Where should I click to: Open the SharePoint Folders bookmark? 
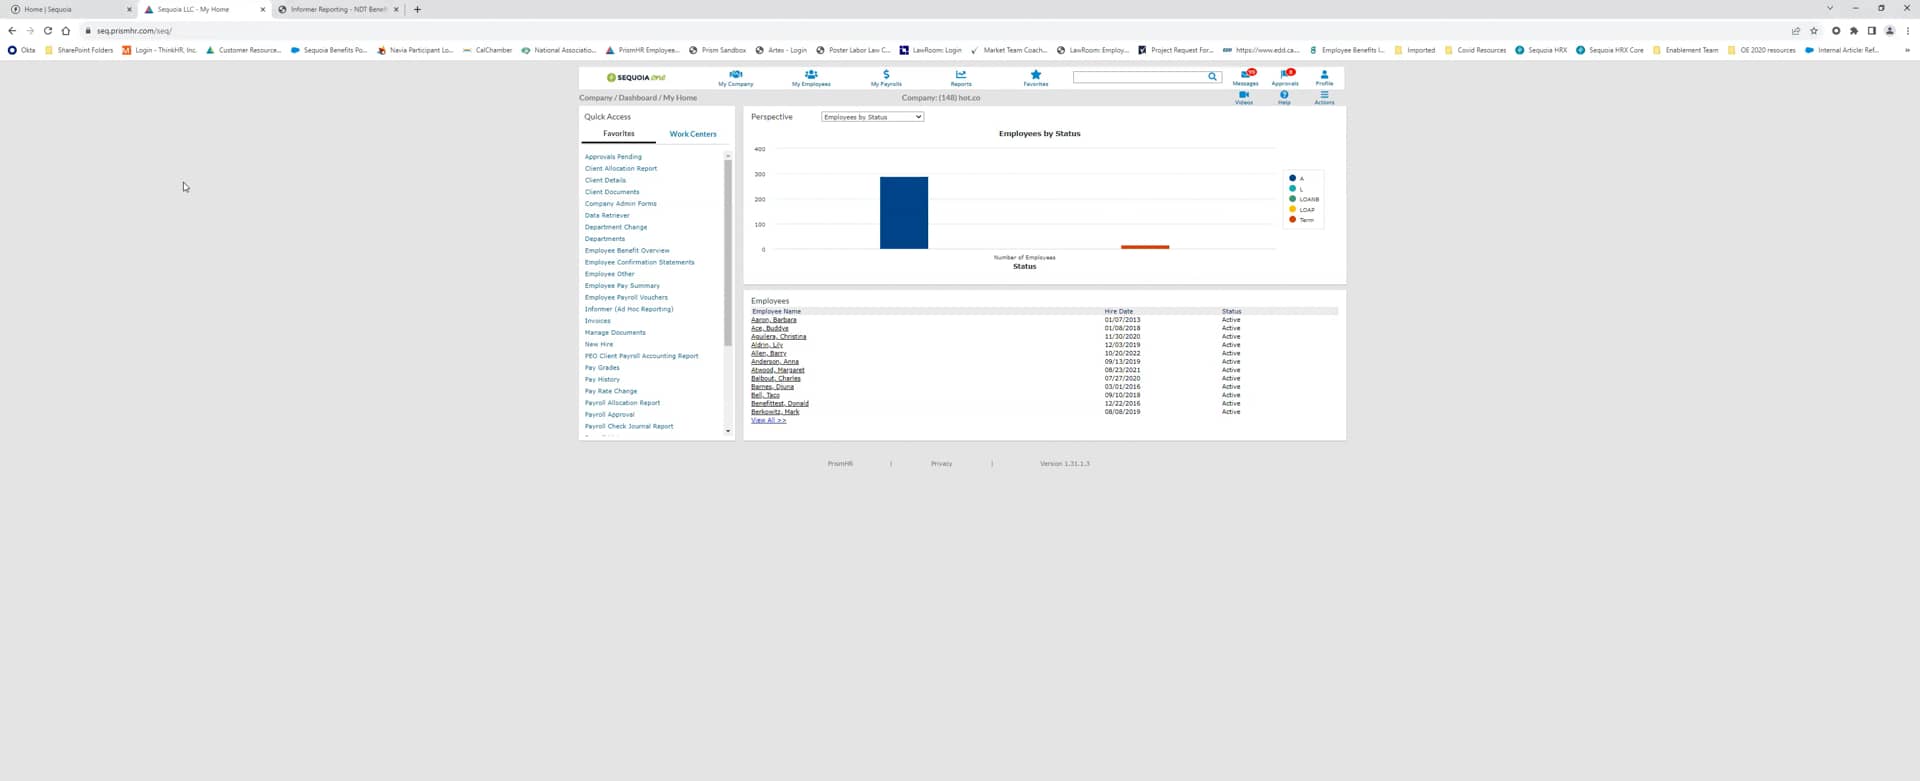pos(79,50)
